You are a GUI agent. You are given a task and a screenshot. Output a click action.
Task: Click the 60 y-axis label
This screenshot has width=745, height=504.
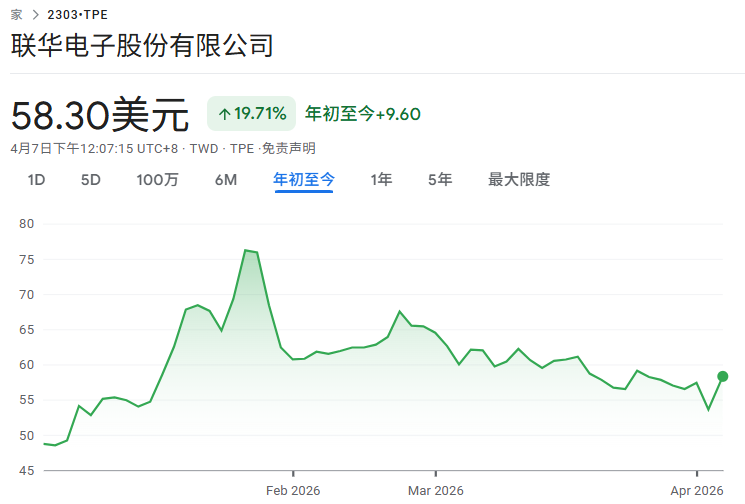coord(27,365)
